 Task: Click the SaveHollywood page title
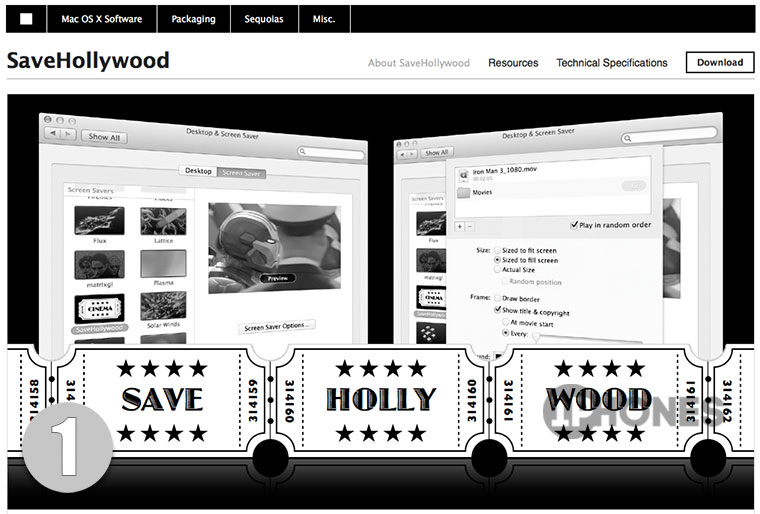(88, 61)
